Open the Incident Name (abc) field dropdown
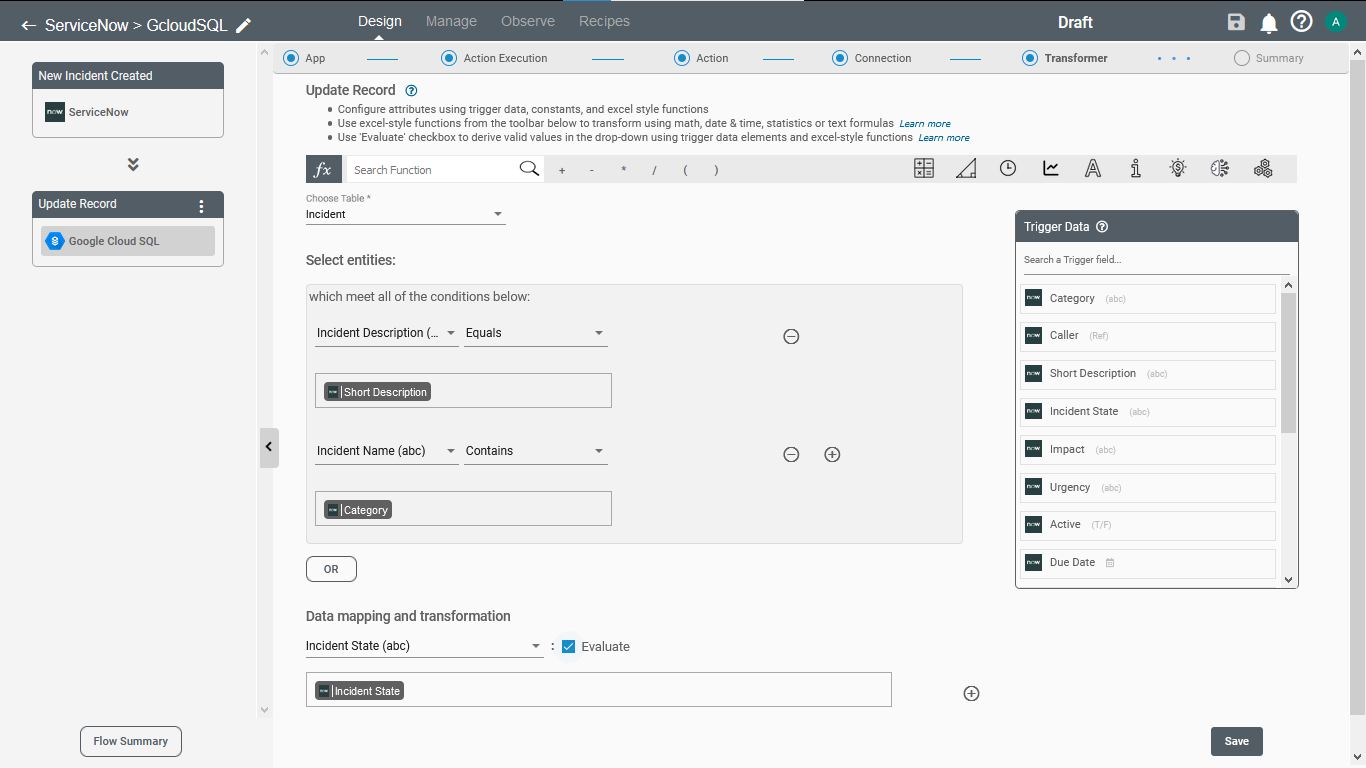Image resolution: width=1366 pixels, height=768 pixels. tap(386, 451)
